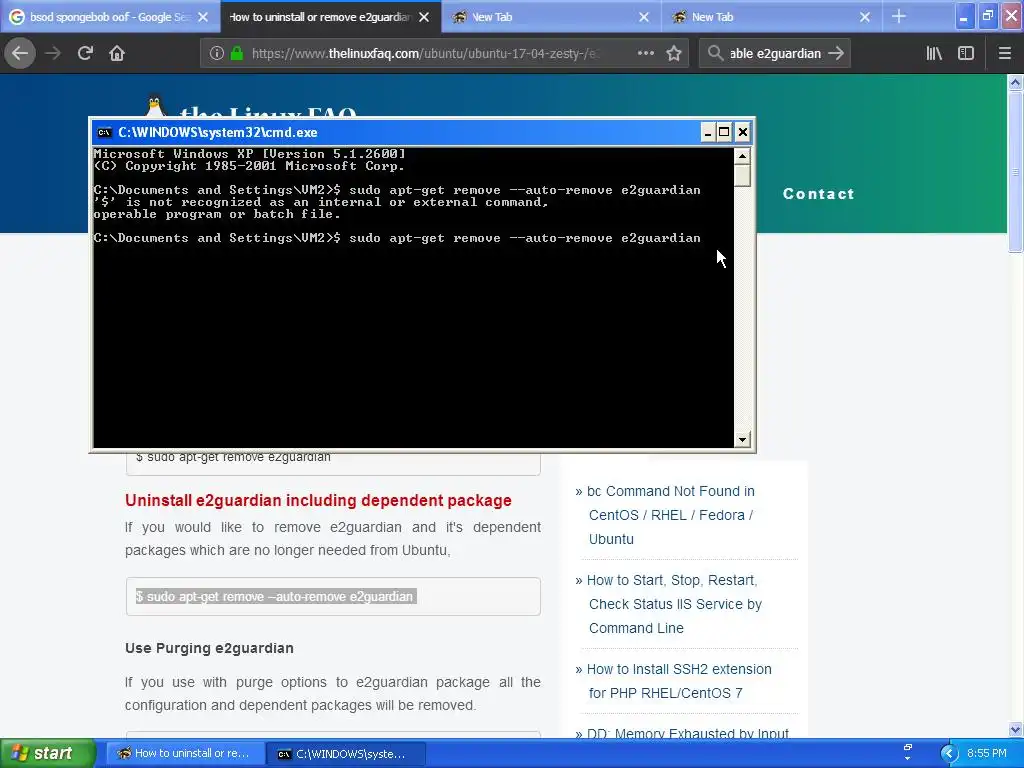
Task: Close the last New Tab
Action: (865, 17)
